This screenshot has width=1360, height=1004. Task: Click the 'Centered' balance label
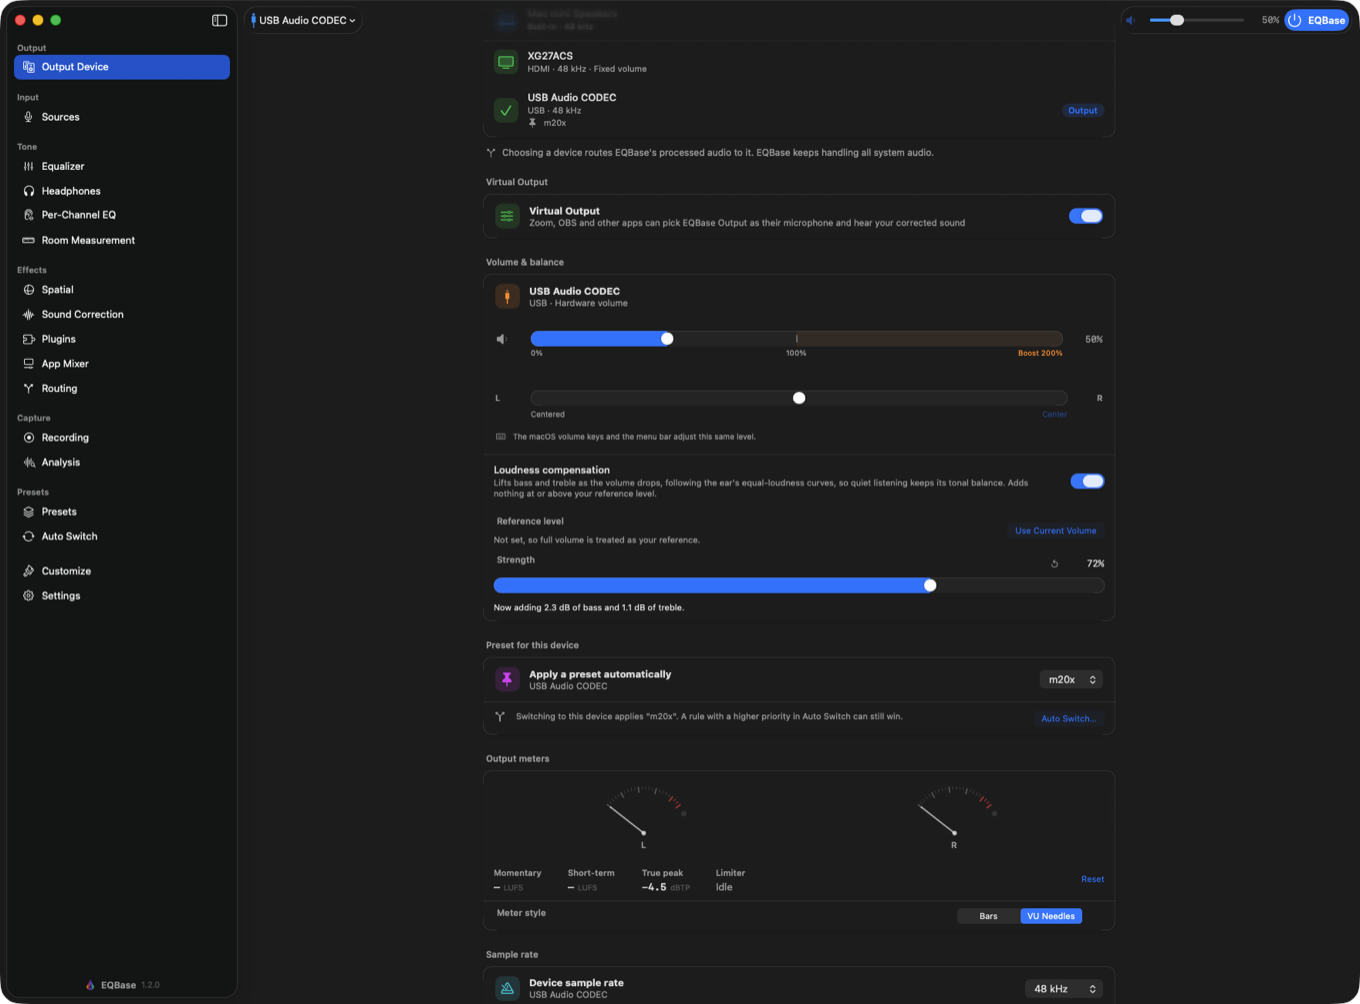(548, 414)
